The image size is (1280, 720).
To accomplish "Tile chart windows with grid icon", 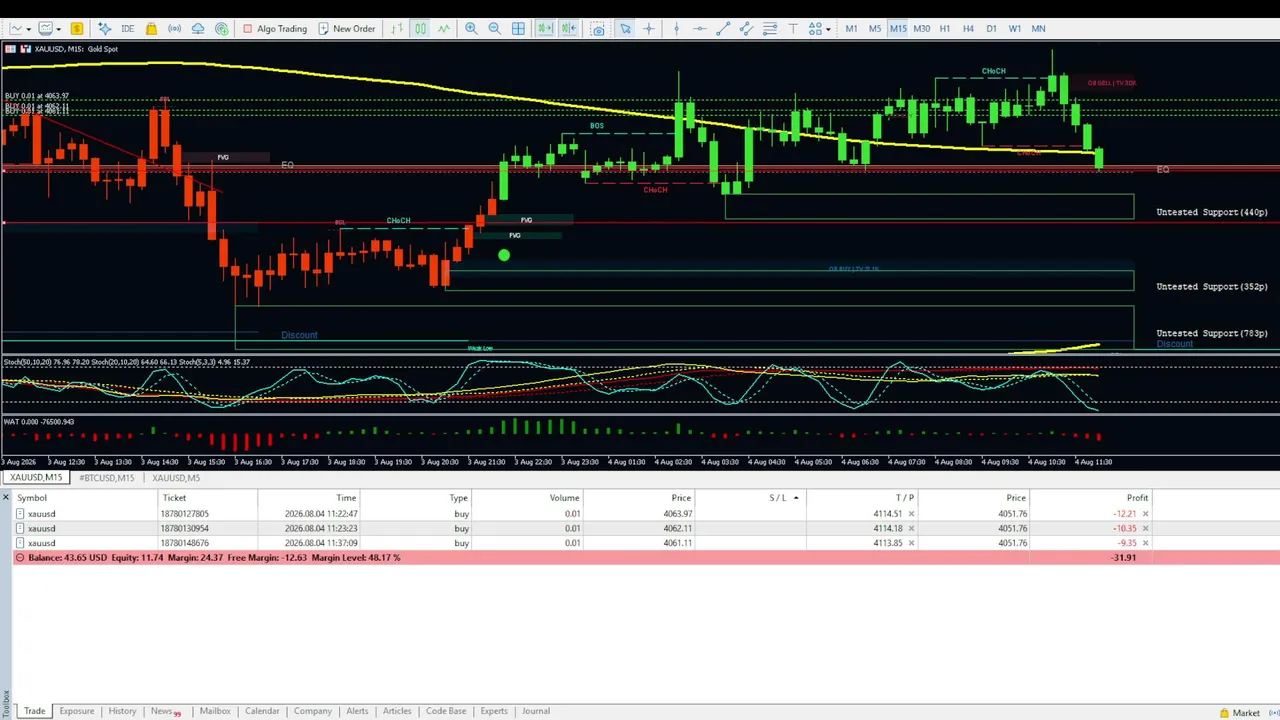I will 518,28.
